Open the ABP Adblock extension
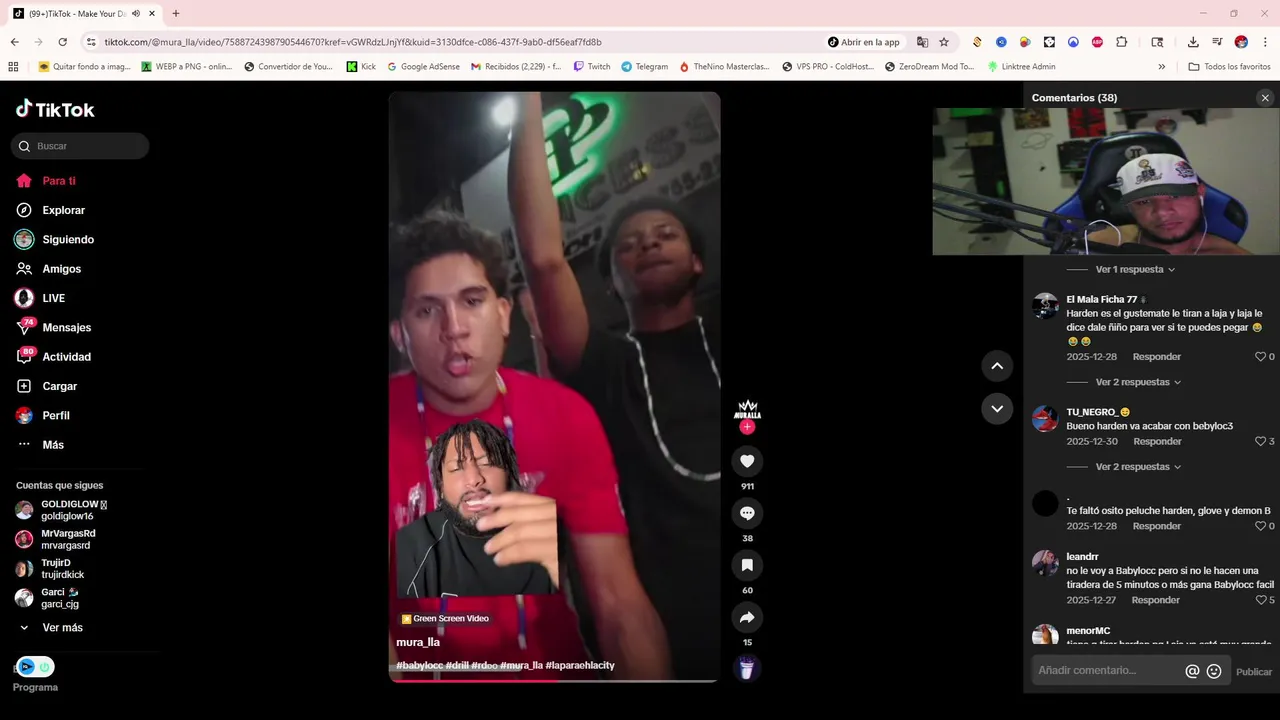The image size is (1280, 720). [1097, 42]
